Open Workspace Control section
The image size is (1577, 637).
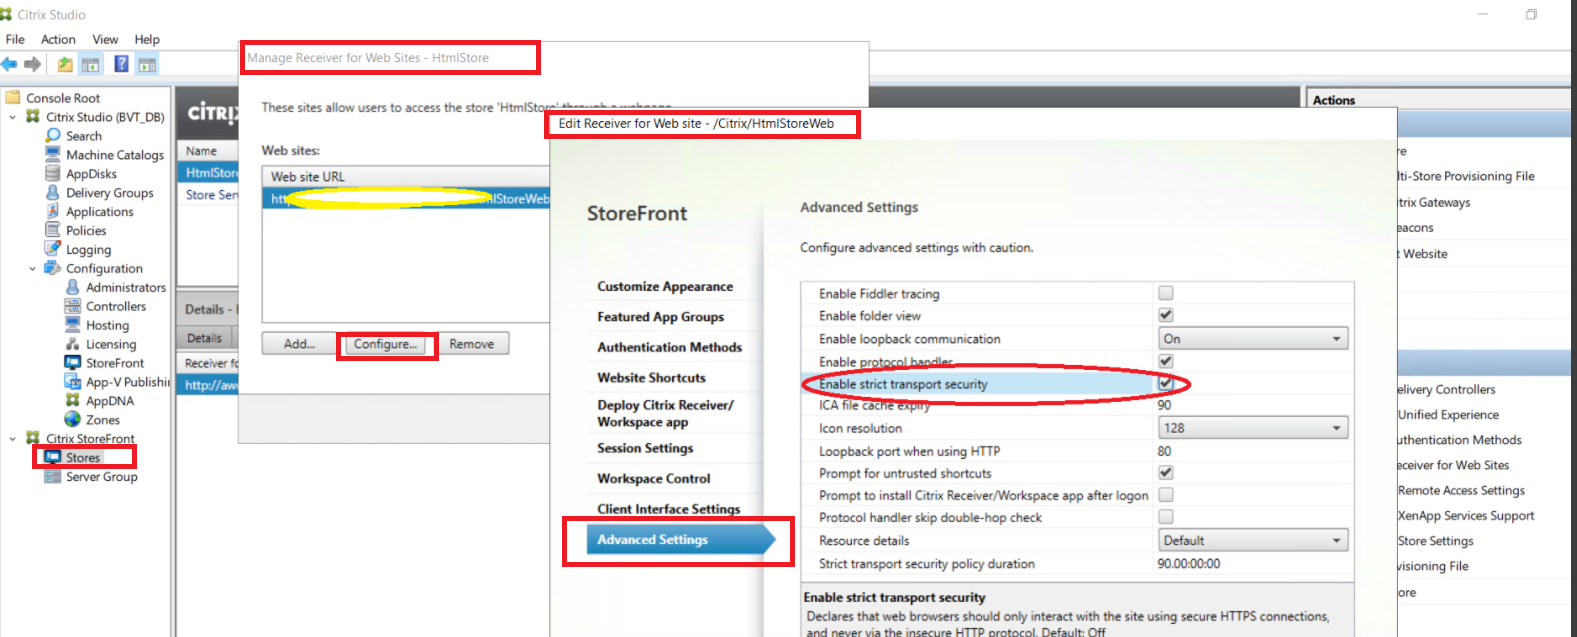pyautogui.click(x=654, y=479)
